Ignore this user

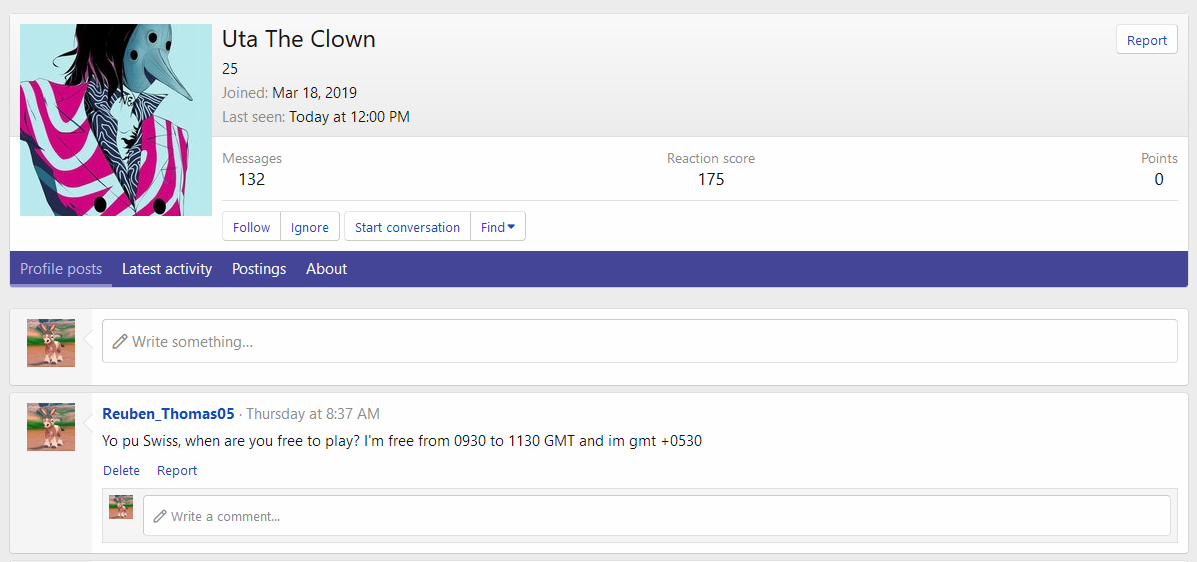[310, 227]
